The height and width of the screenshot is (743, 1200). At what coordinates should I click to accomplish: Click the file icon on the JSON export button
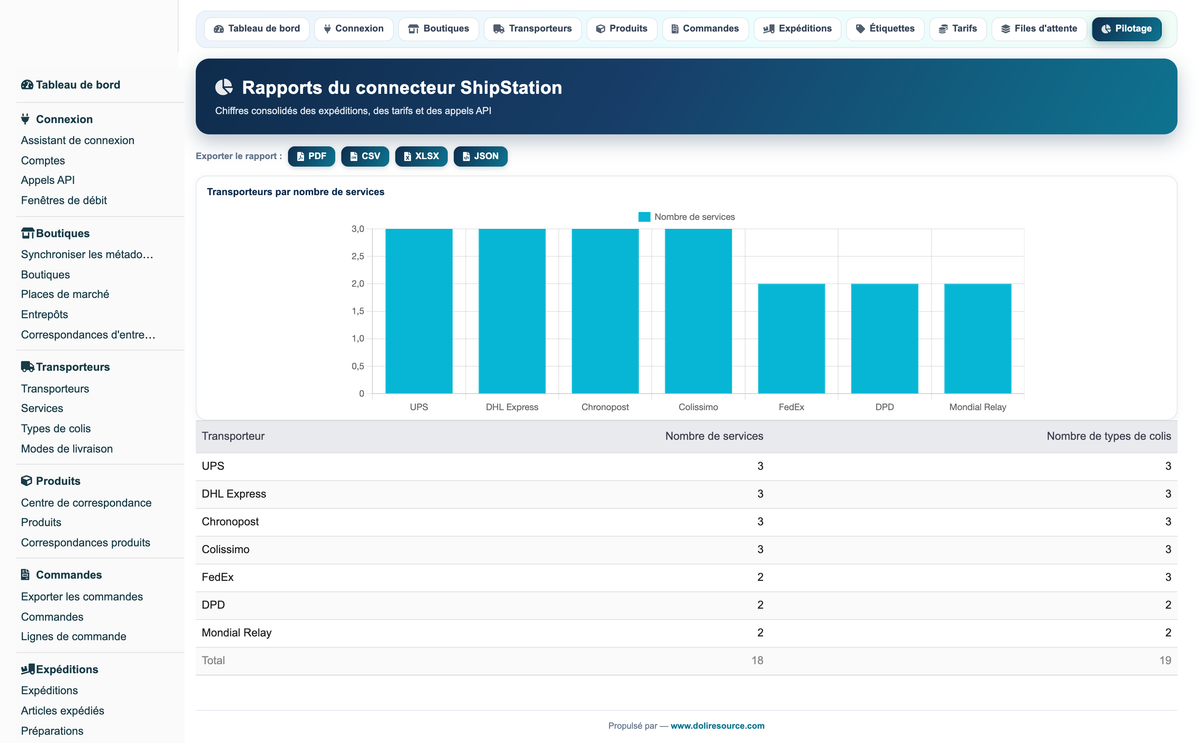click(x=467, y=157)
